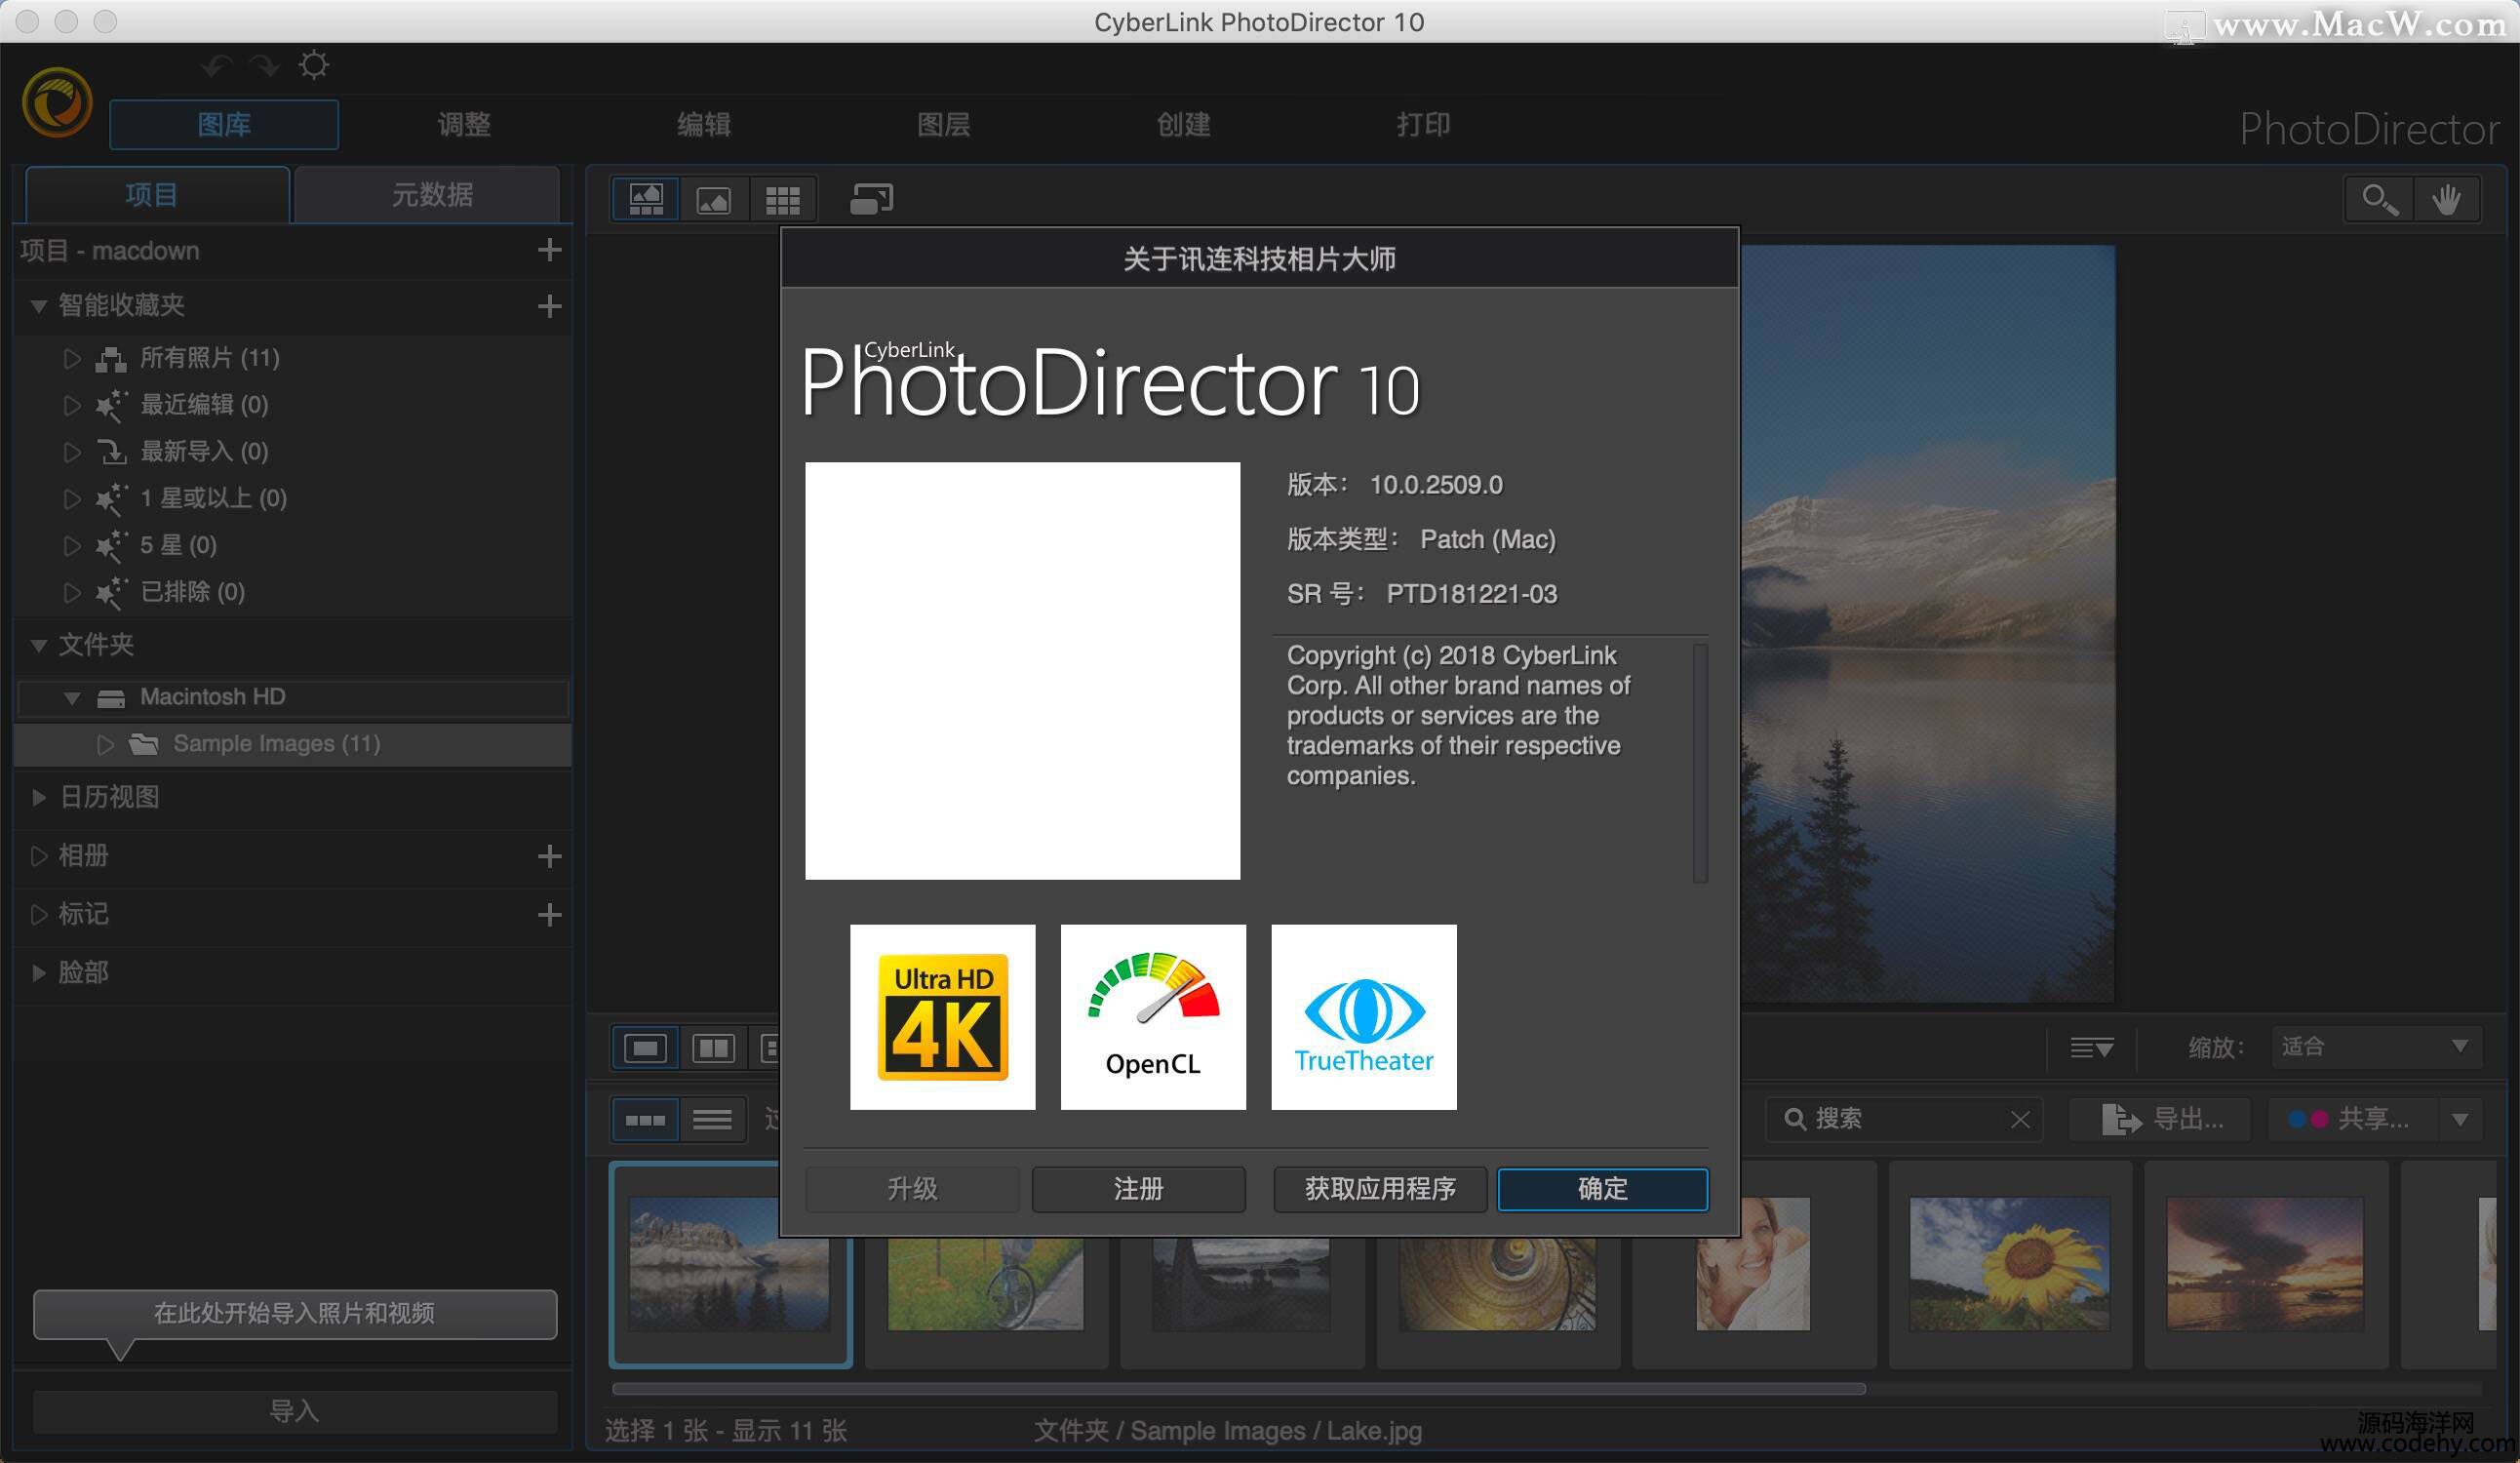Switch to 元数据 panel tab
2520x1463 pixels.
click(428, 195)
